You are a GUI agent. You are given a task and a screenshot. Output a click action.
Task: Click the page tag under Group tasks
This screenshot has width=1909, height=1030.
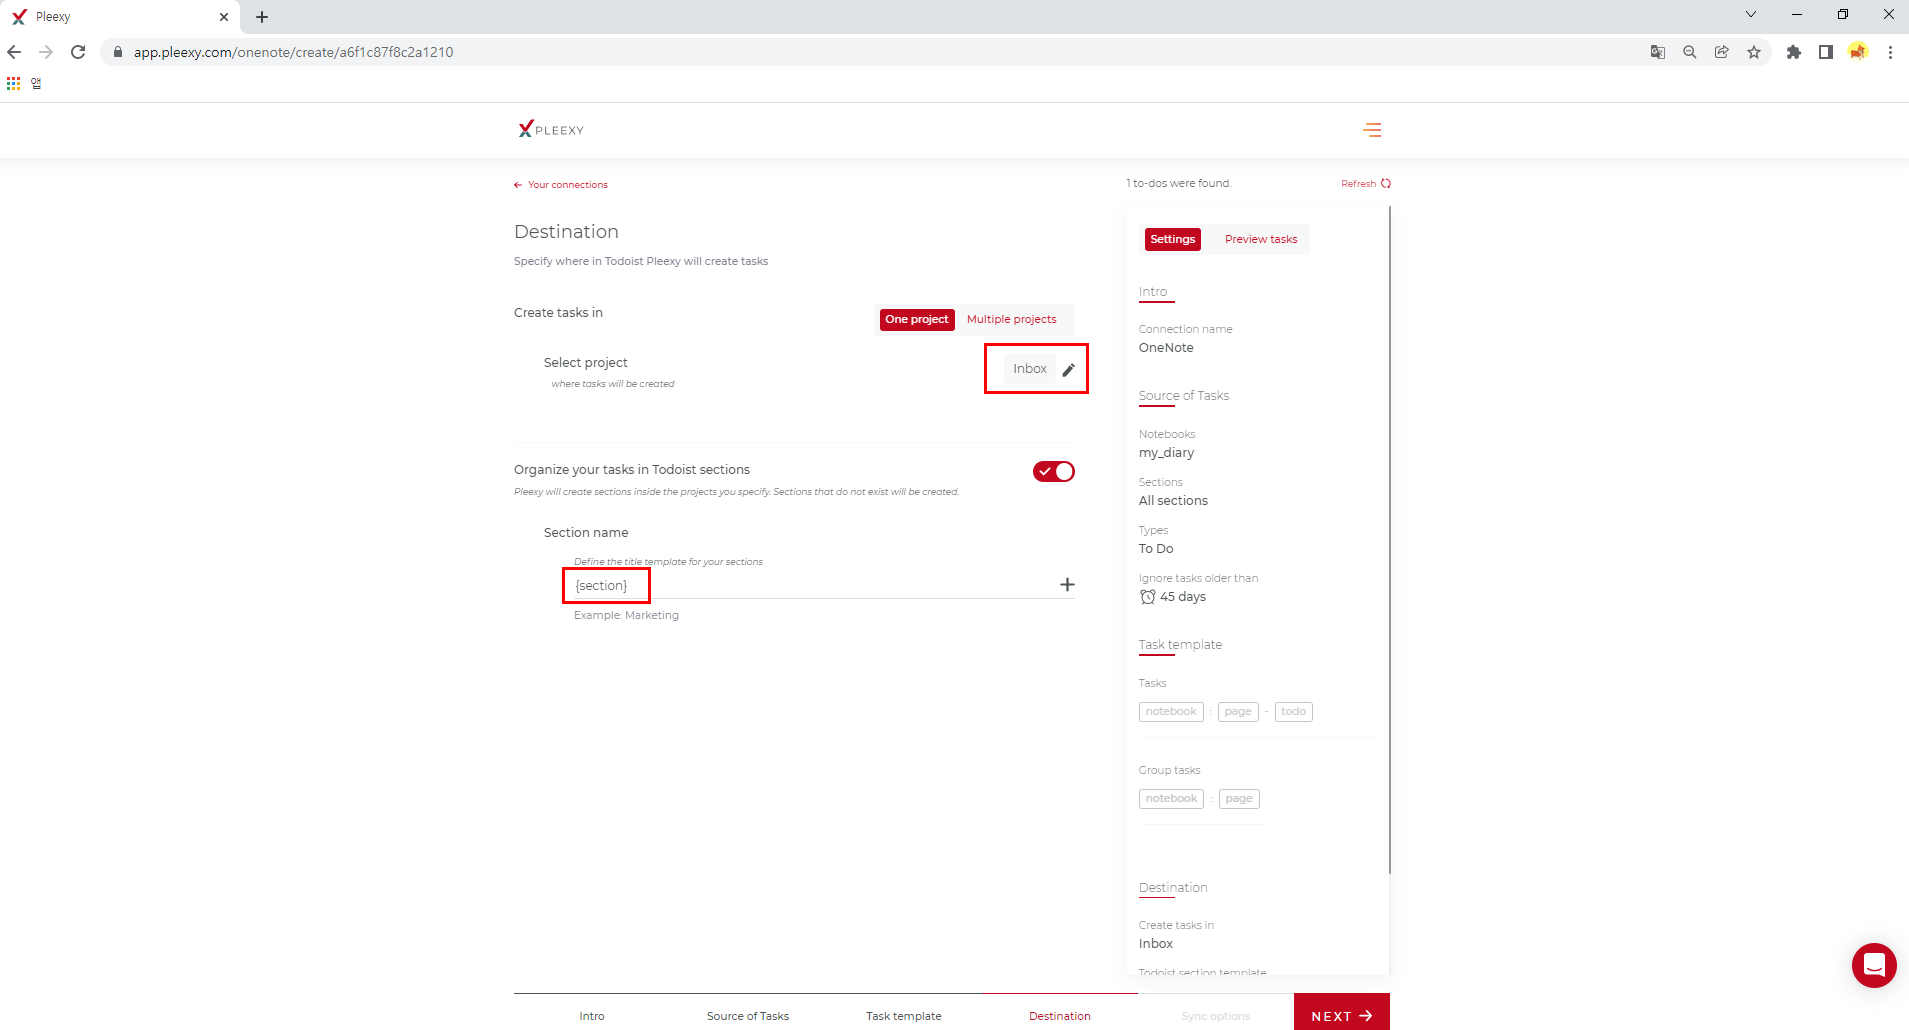coord(1239,799)
